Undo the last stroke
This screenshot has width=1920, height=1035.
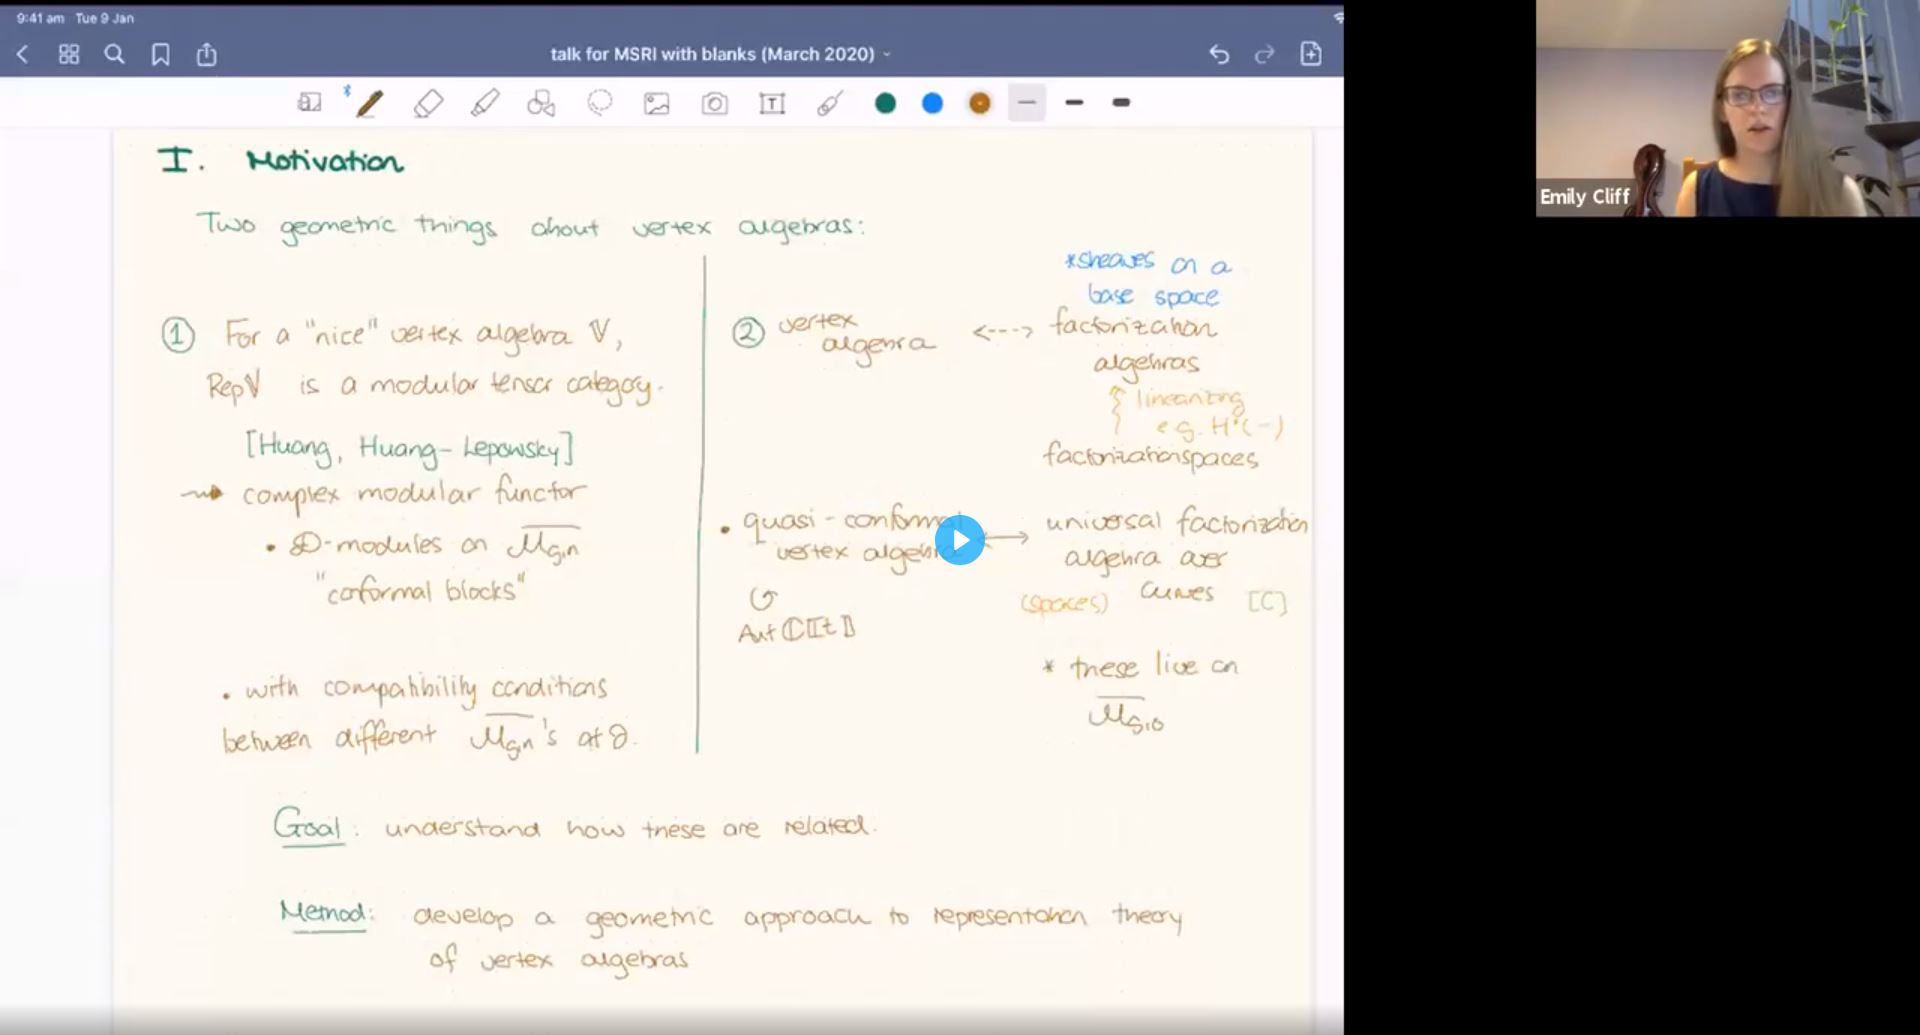[x=1219, y=54]
